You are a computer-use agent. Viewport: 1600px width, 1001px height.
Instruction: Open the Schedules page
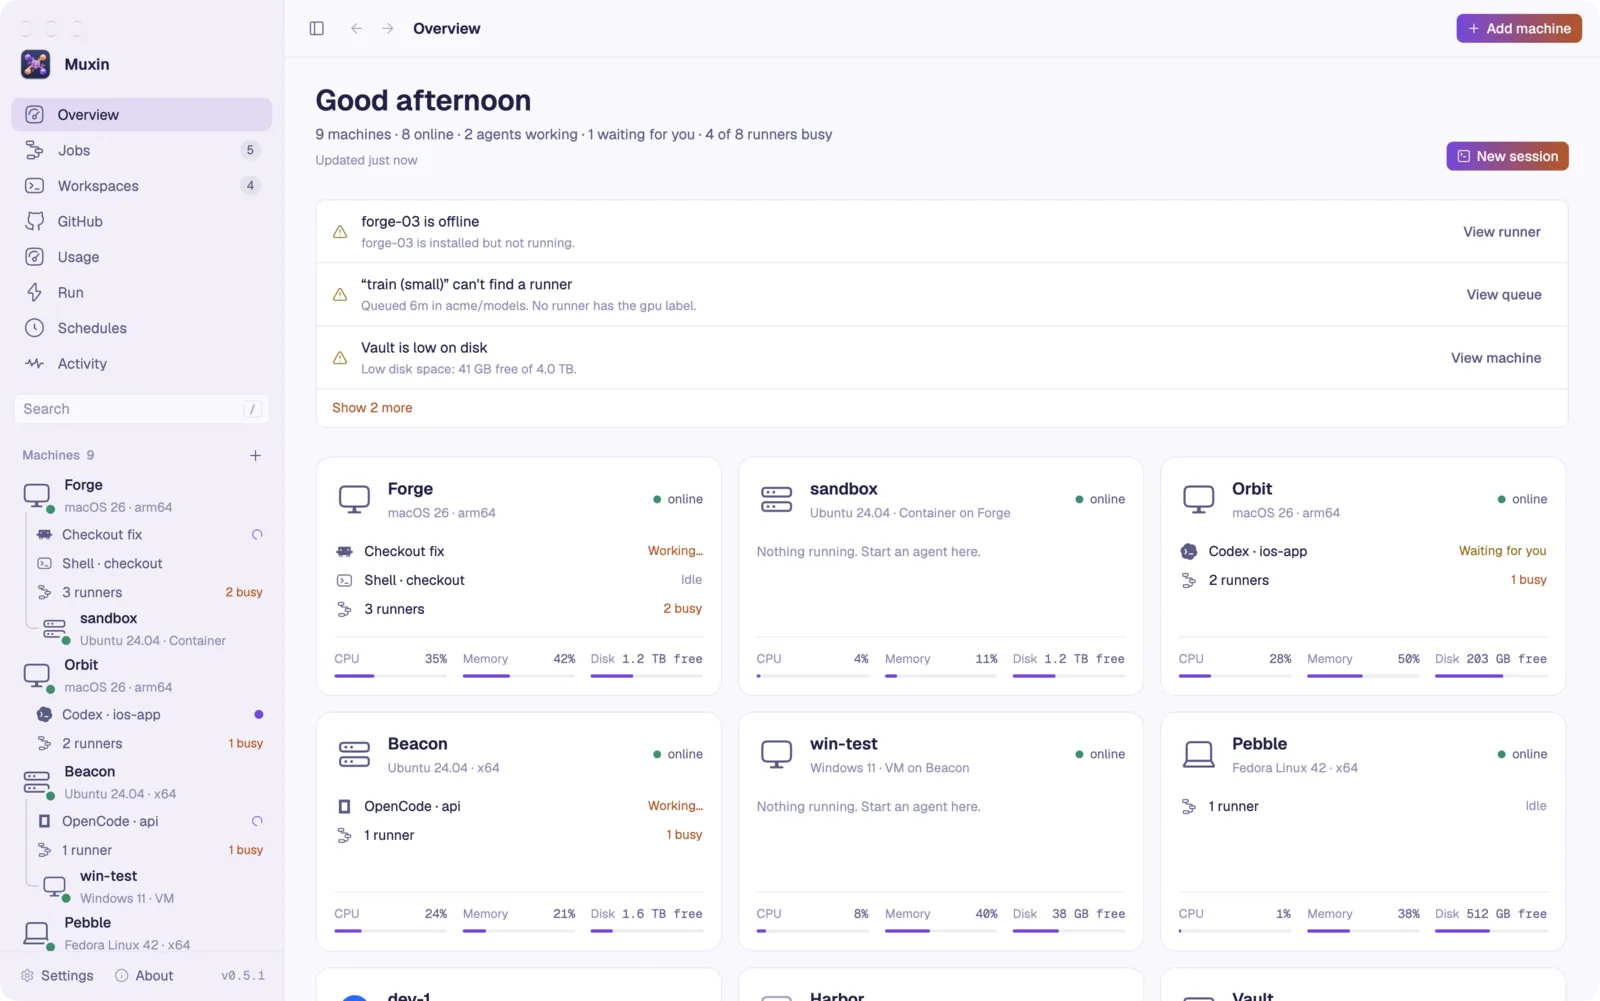coord(142,328)
